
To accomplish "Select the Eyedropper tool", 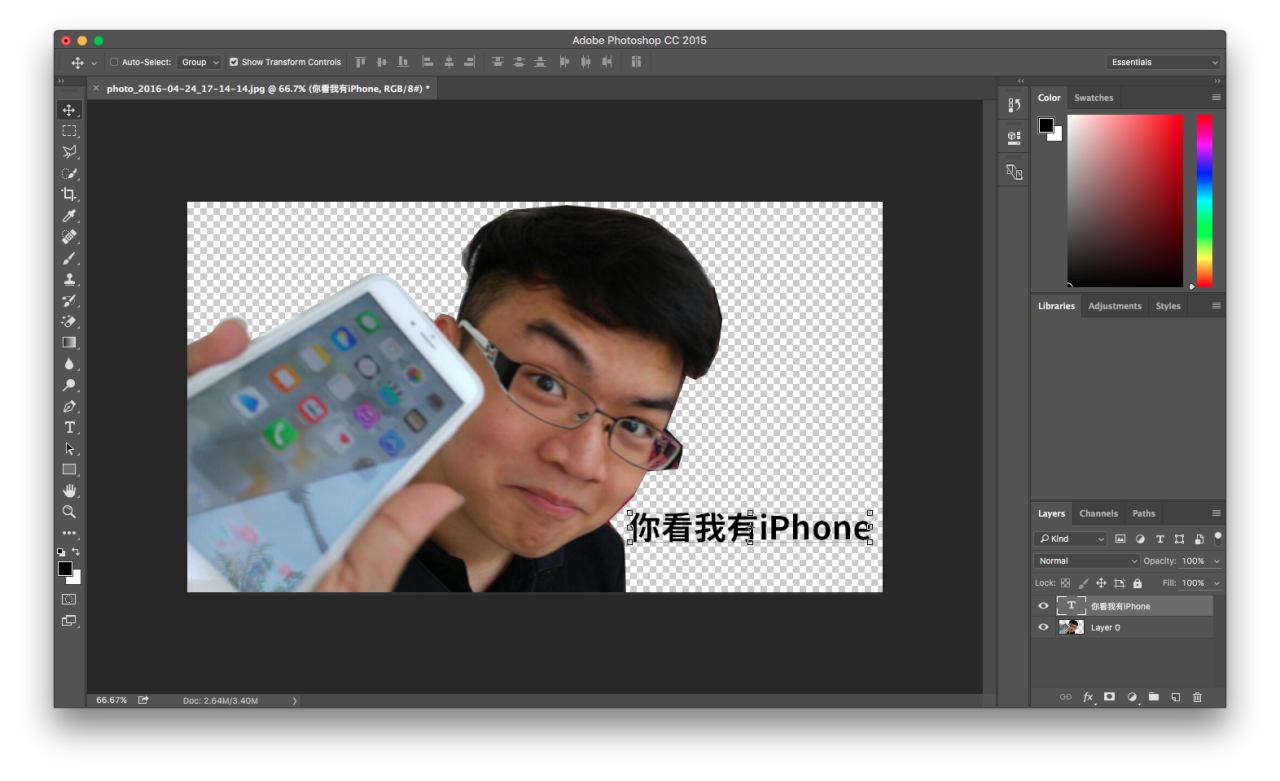I will coord(69,215).
